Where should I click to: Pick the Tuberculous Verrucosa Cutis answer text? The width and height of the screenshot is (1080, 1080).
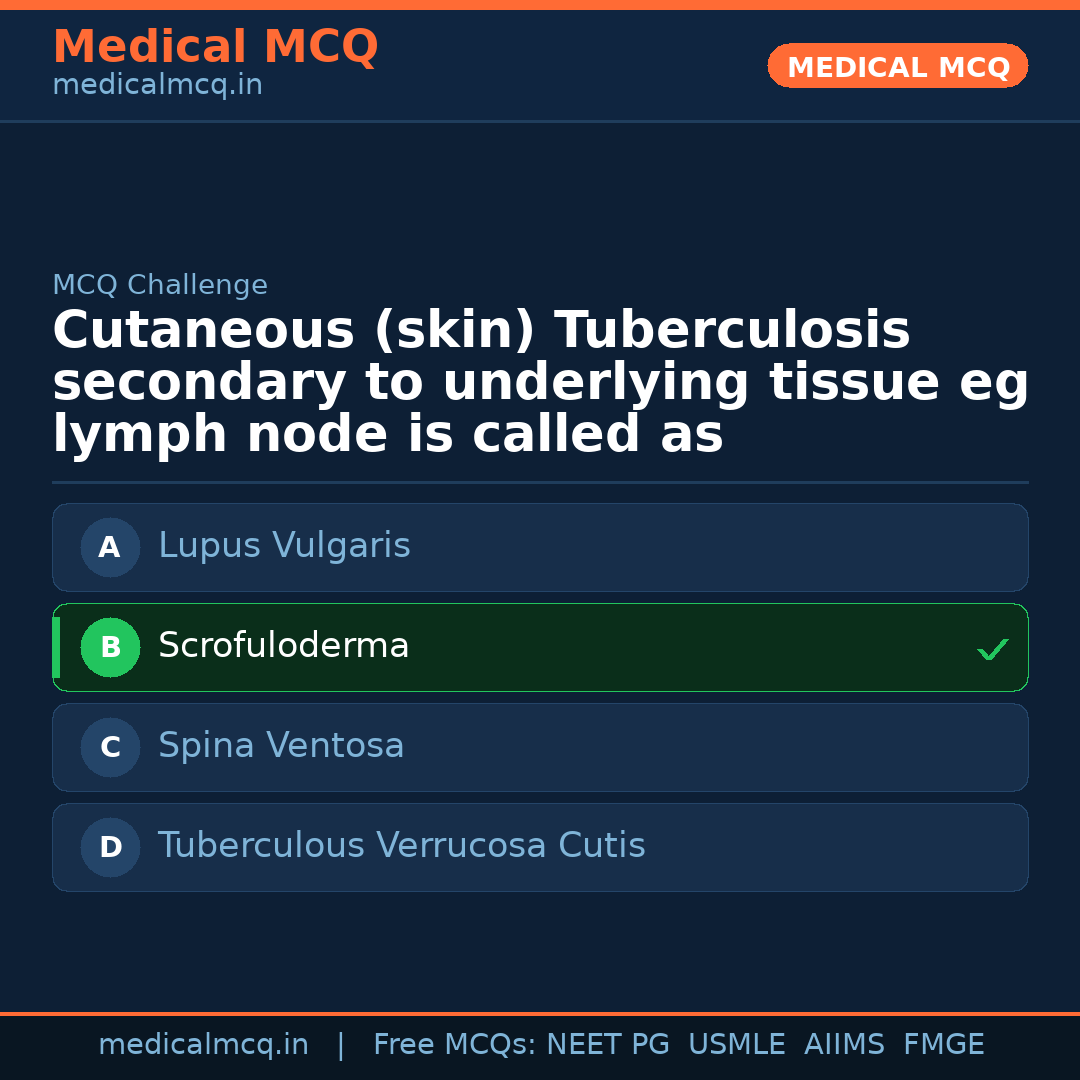(x=401, y=846)
